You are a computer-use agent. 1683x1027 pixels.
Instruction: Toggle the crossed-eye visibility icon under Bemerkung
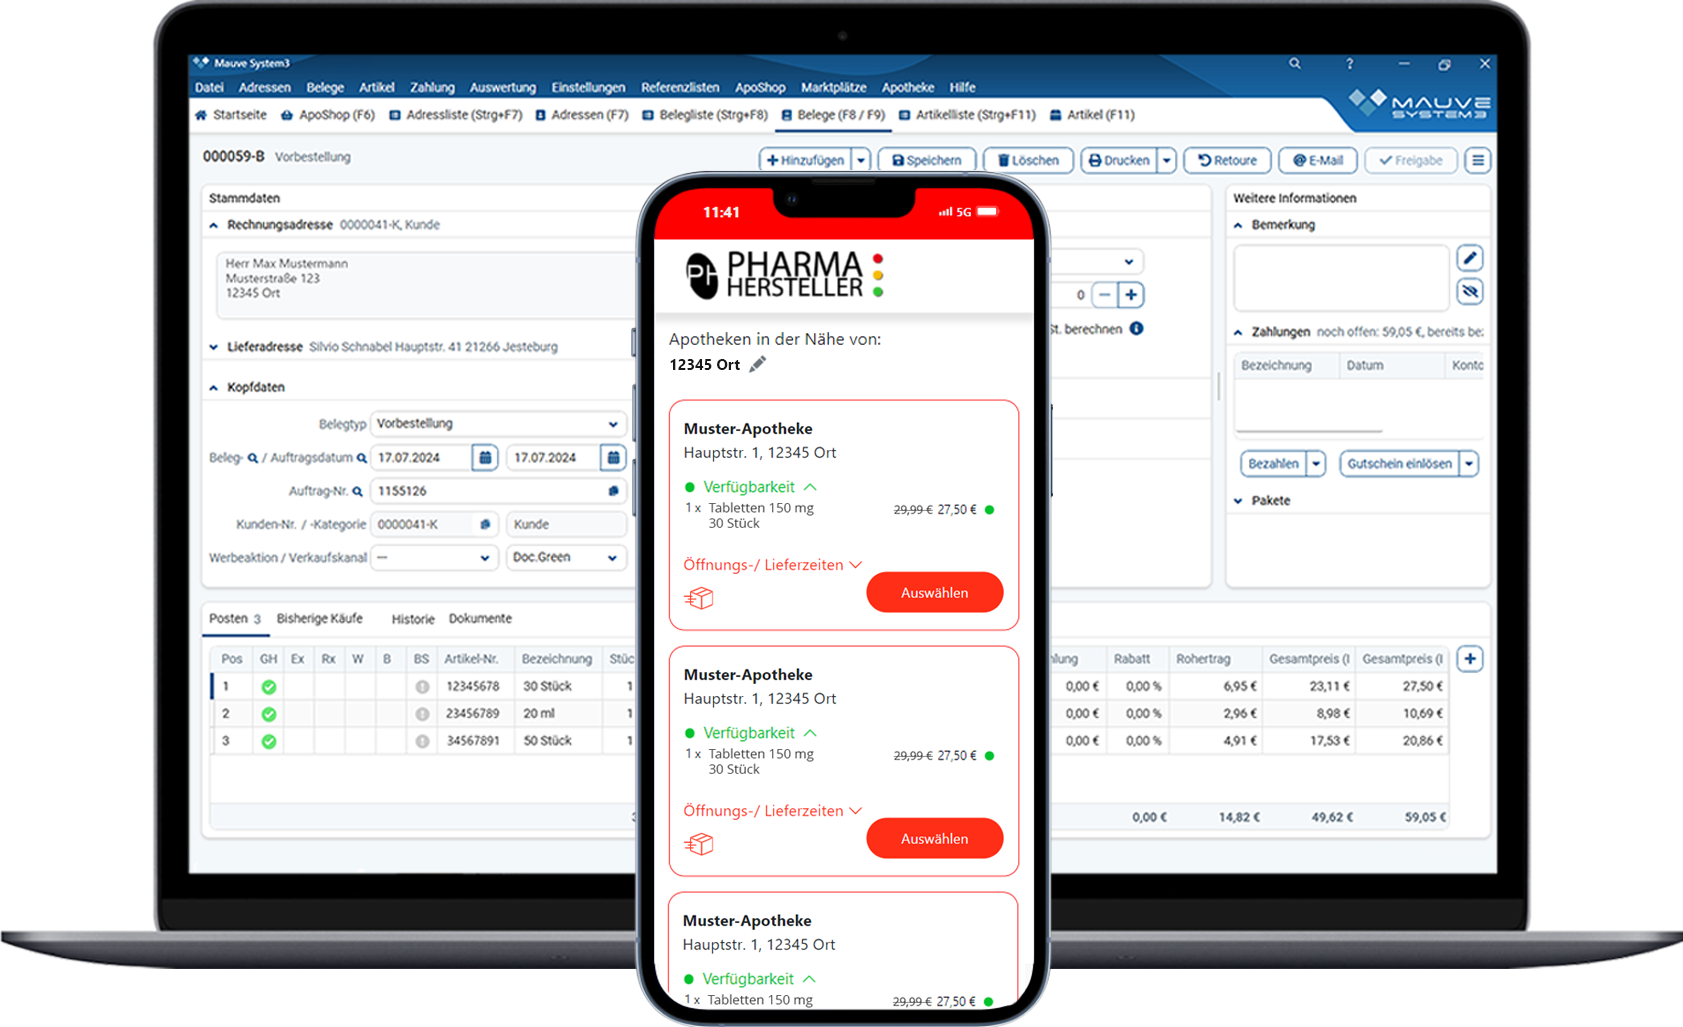tap(1469, 292)
